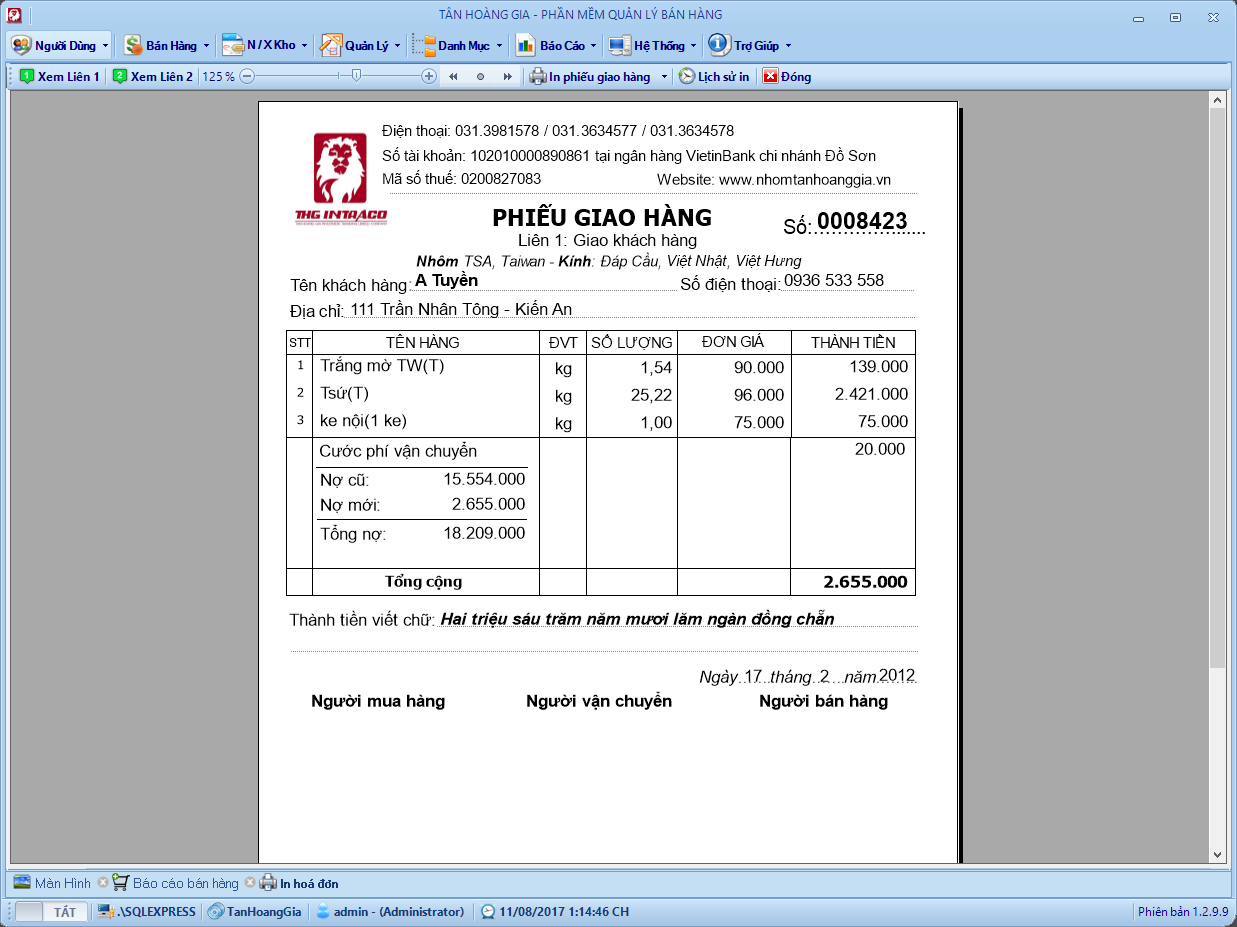Screen dimensions: 1237x927
Task: View Xem Liên 2 copy
Action: (153, 77)
